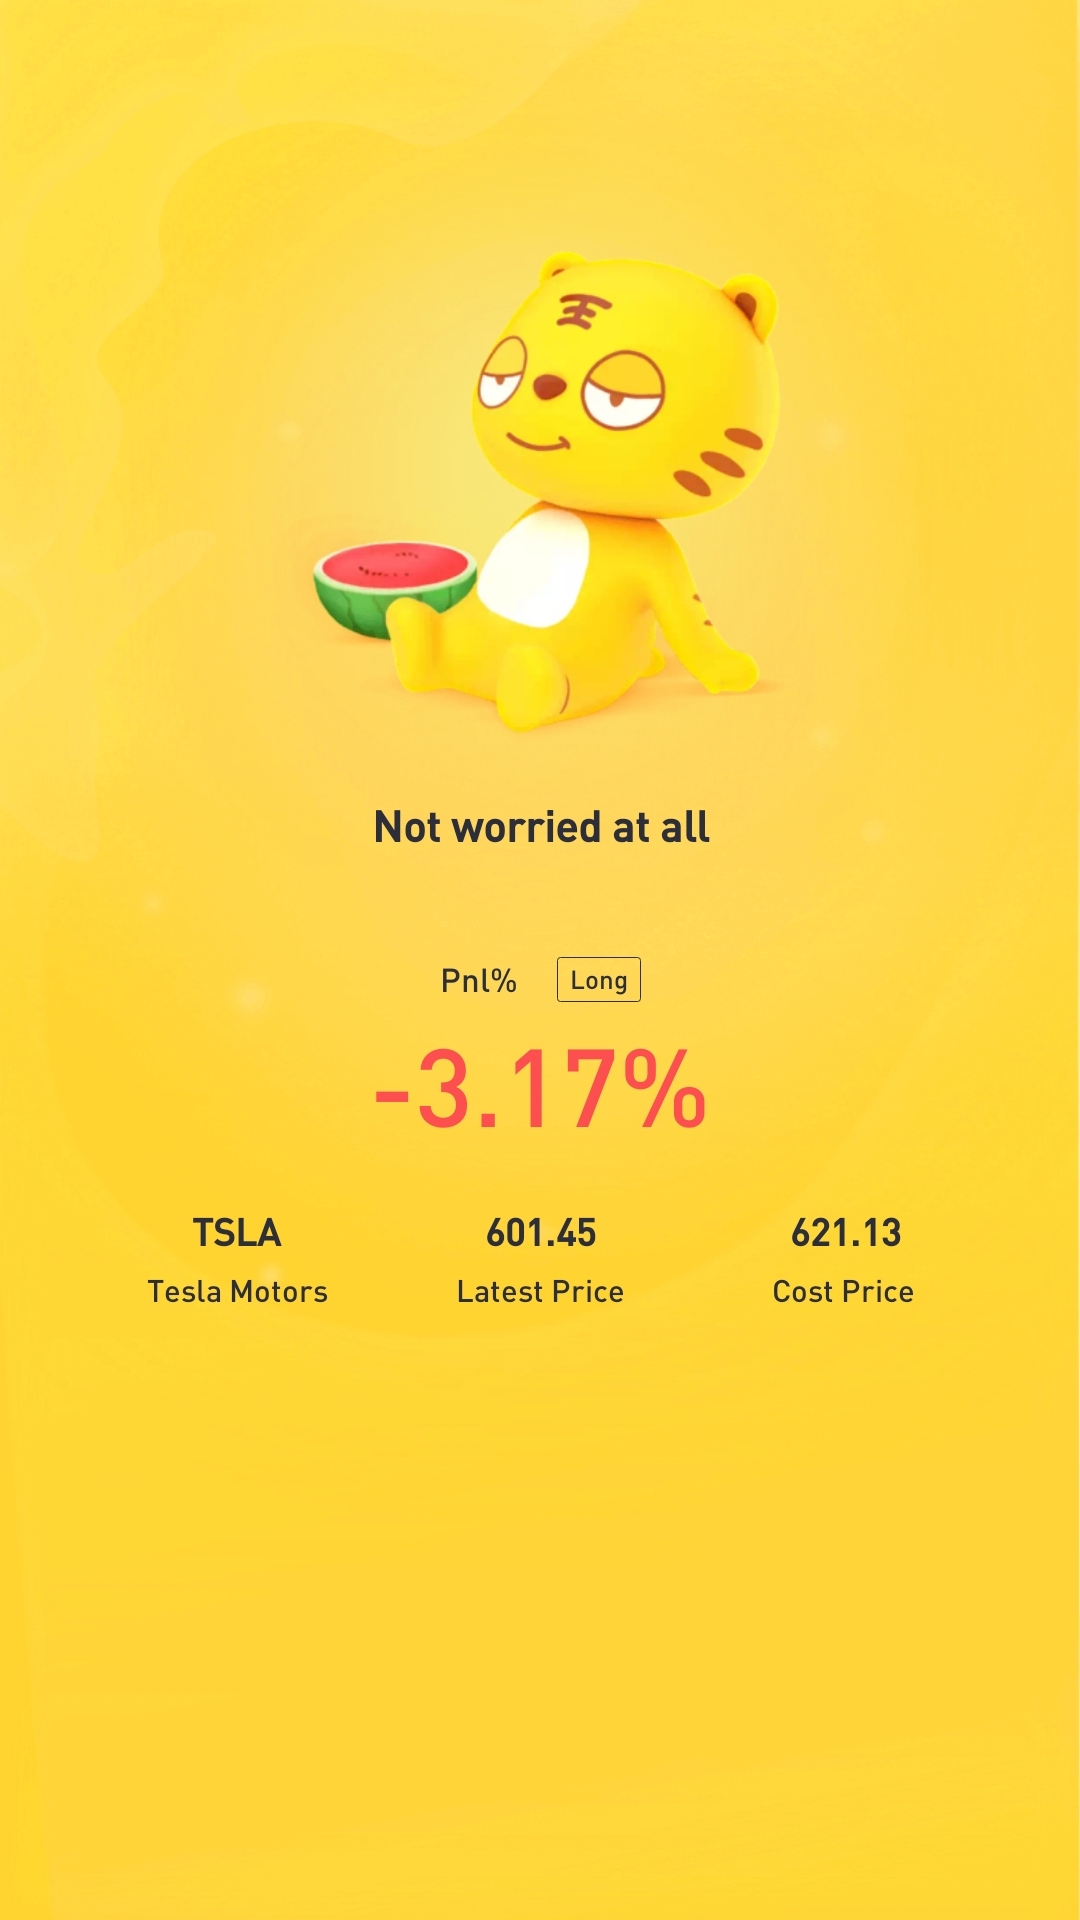Screen dimensions: 1080x1920
Task: Click the tiger's forehead stripe marking
Action: coord(582,312)
